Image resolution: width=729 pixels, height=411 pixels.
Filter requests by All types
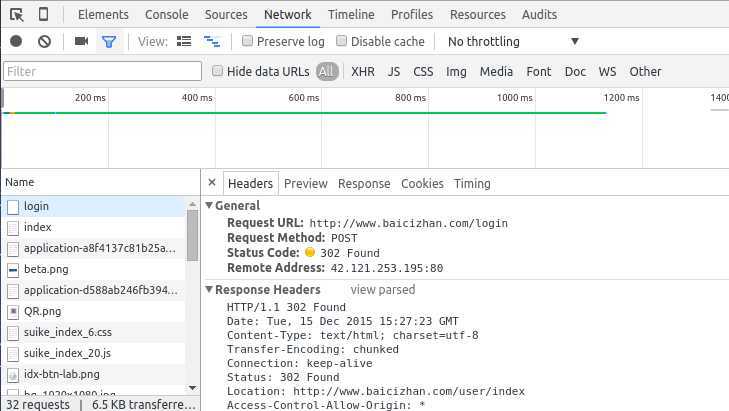pos(327,71)
